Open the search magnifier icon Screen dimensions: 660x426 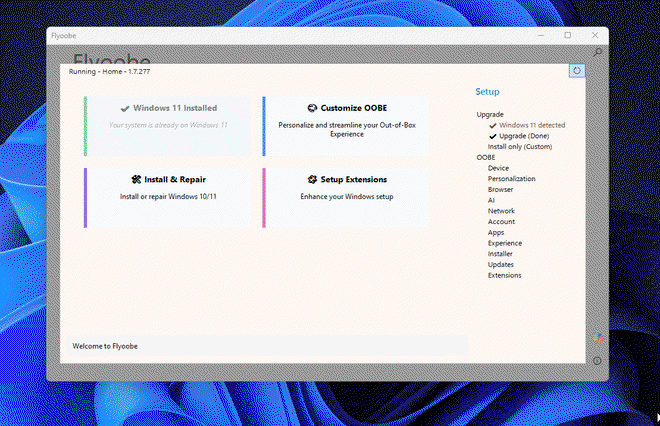[x=597, y=52]
